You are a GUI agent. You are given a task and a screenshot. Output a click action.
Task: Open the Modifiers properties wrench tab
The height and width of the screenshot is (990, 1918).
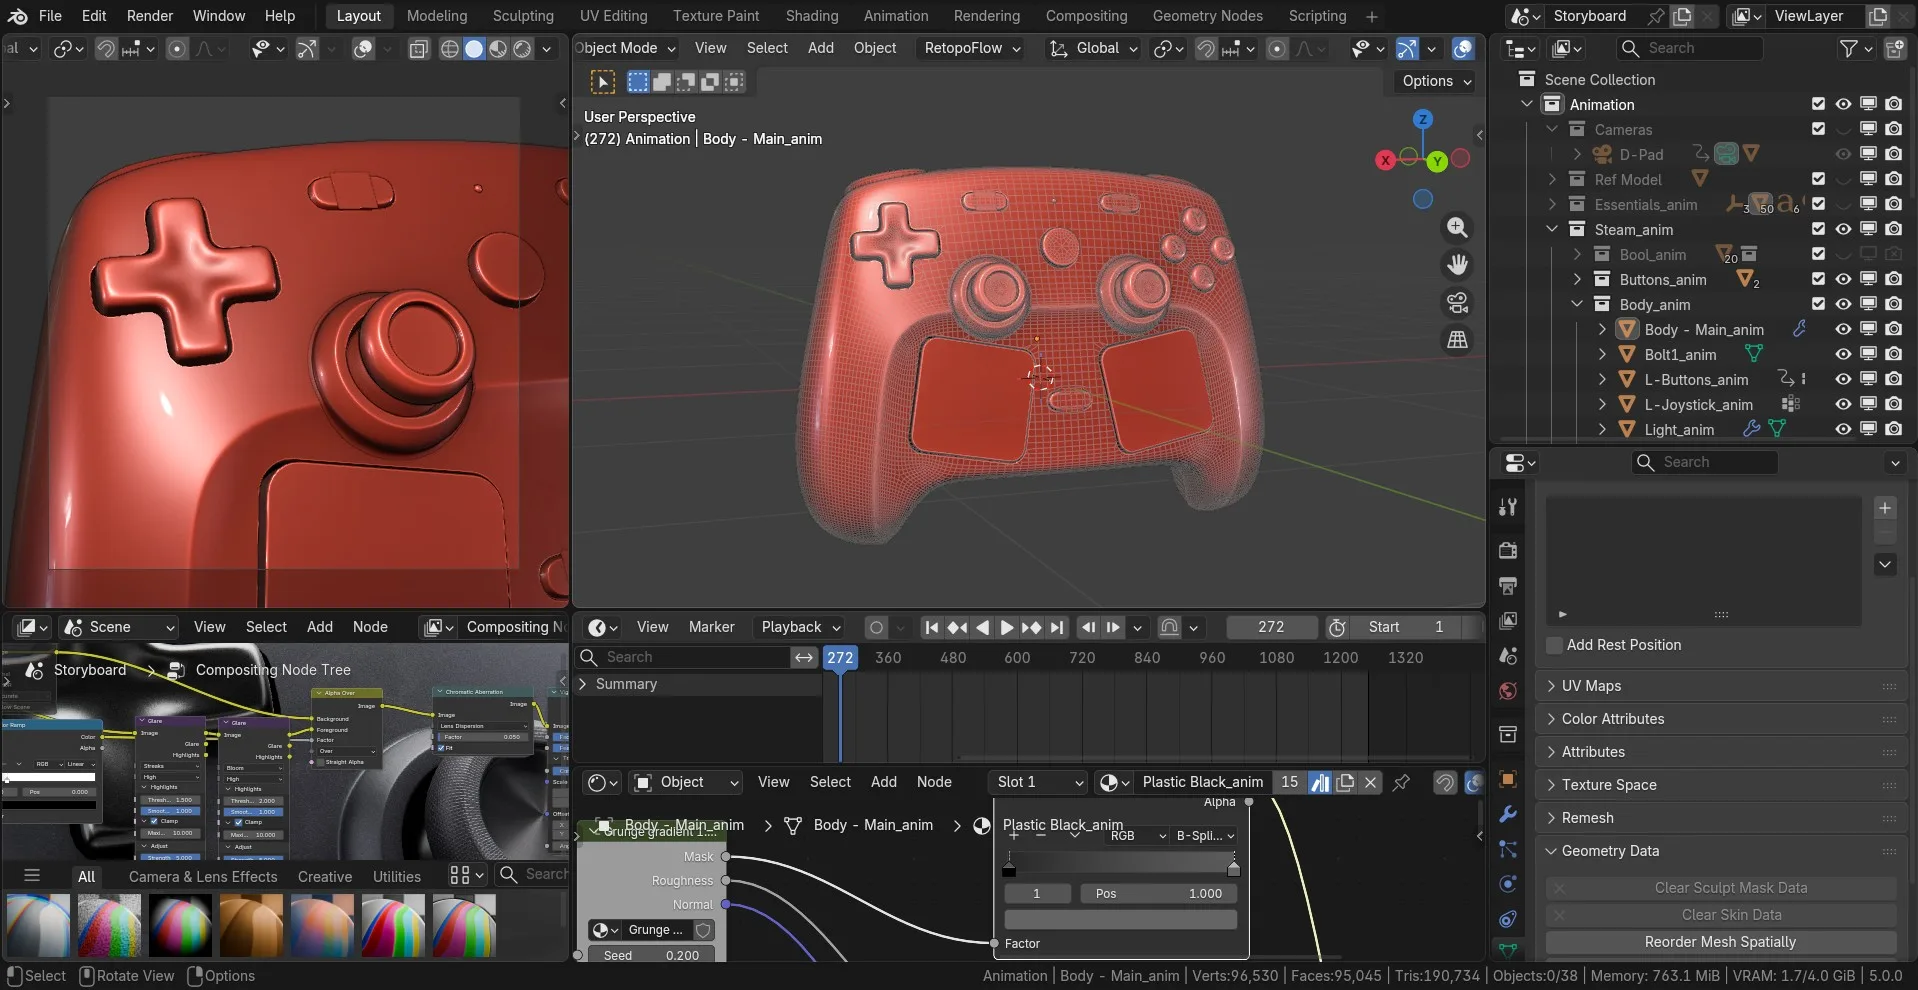click(x=1508, y=814)
